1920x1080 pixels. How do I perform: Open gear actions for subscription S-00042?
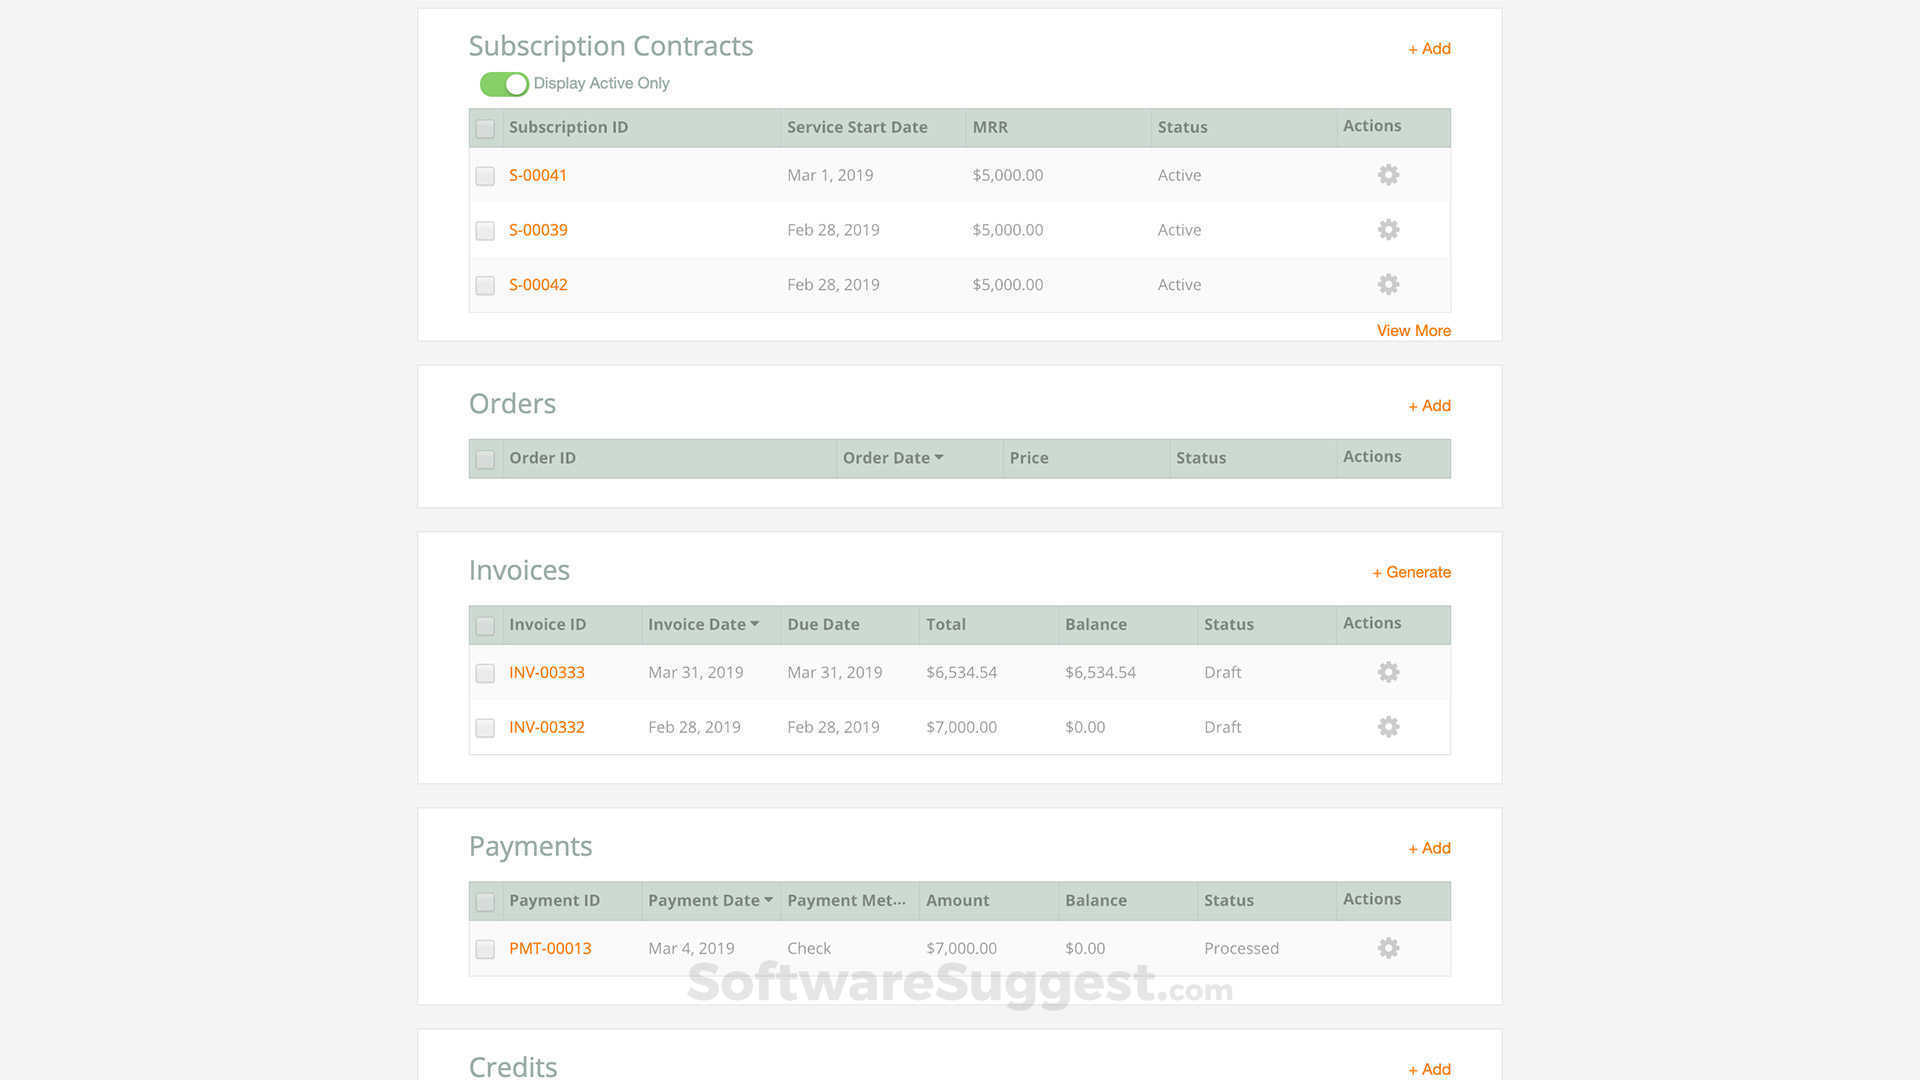(1388, 285)
